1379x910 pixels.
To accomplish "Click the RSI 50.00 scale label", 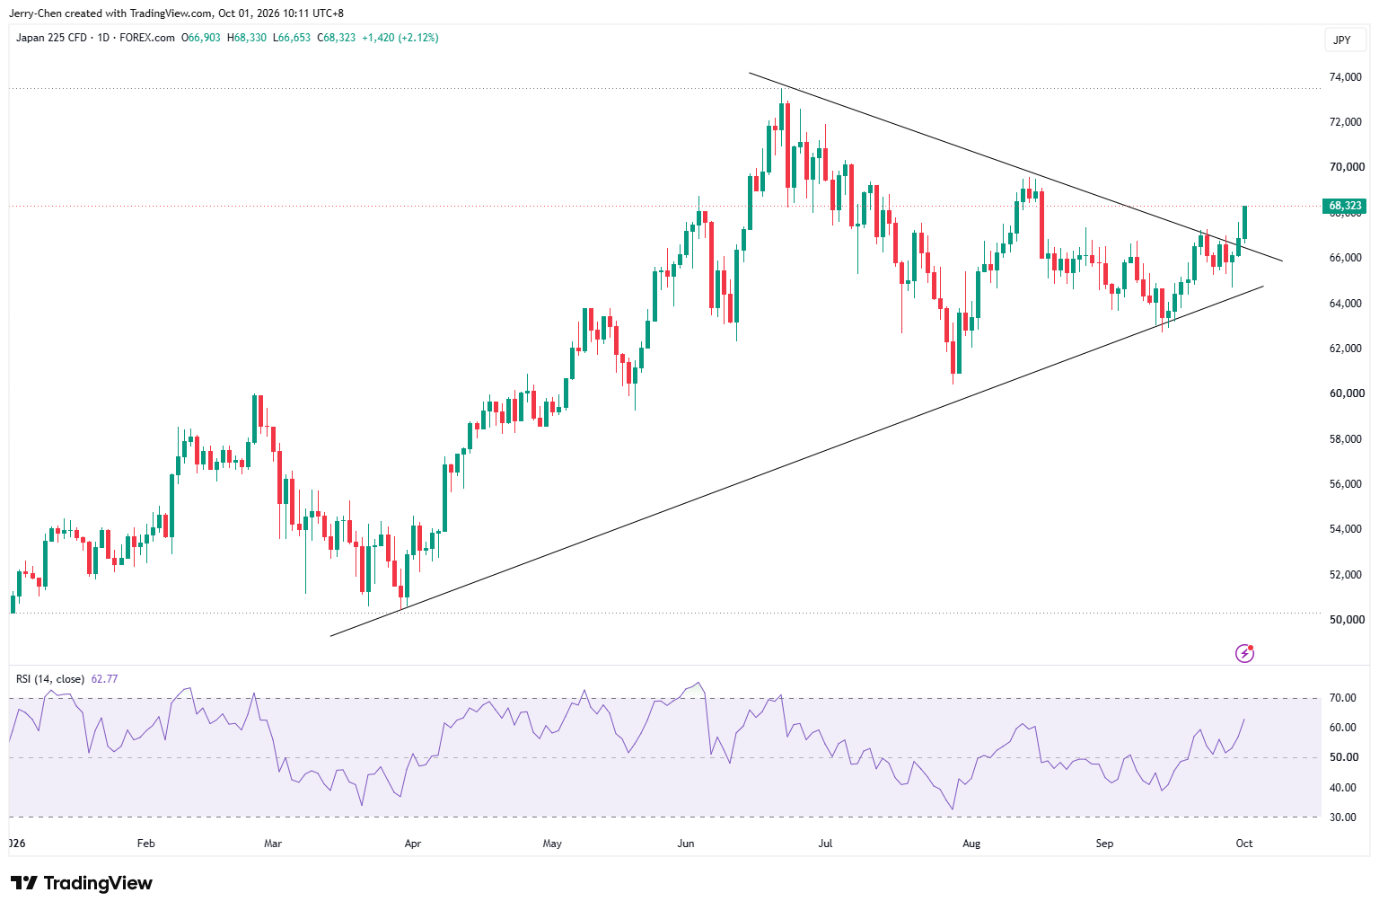I will pos(1343,758).
